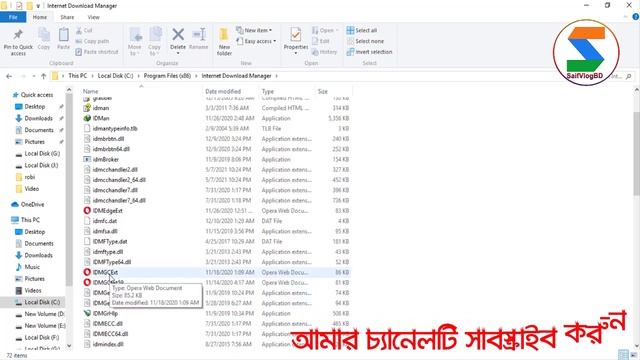Screen dimensions: 640x360
Task: Click Copy path command
Action: tap(92, 41)
